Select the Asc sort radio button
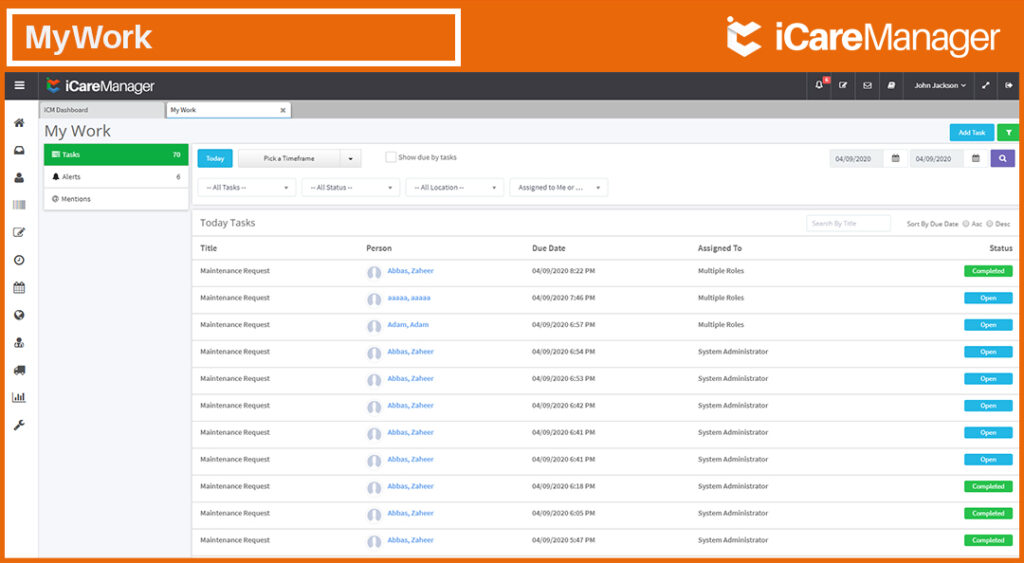This screenshot has height=563, width=1024. tap(966, 223)
